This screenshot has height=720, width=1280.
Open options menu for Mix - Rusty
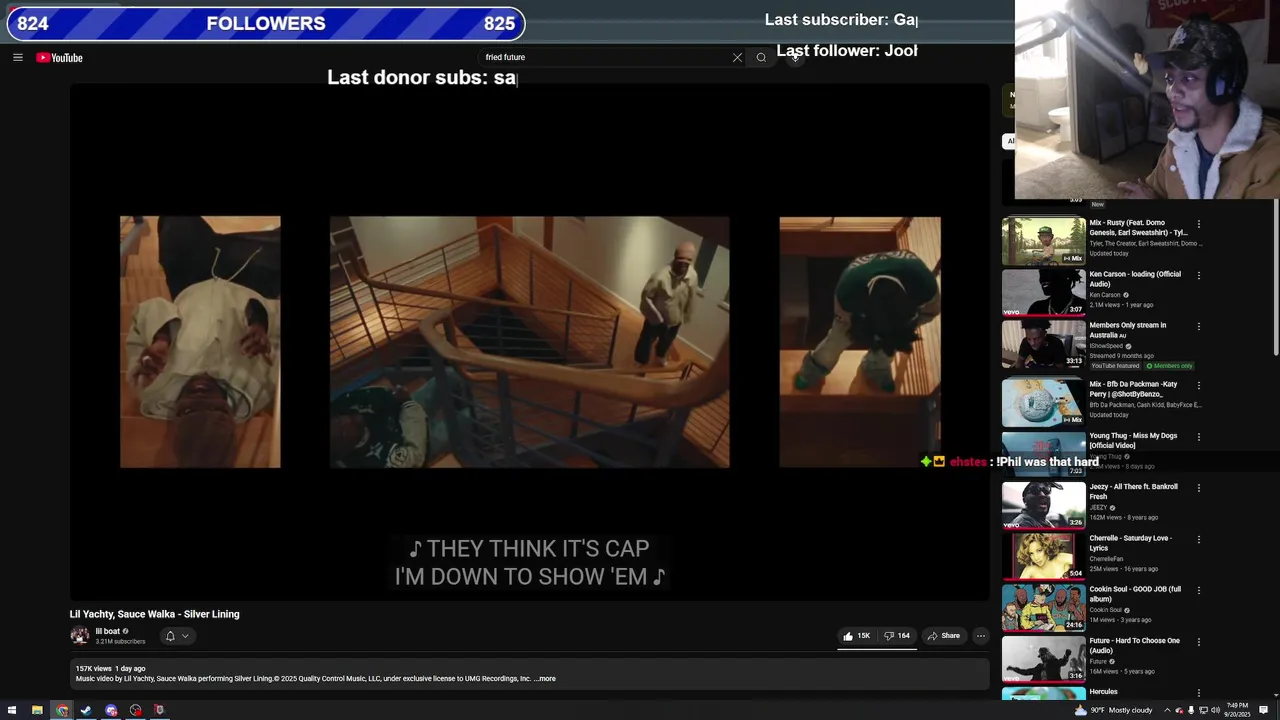pyautogui.click(x=1198, y=224)
